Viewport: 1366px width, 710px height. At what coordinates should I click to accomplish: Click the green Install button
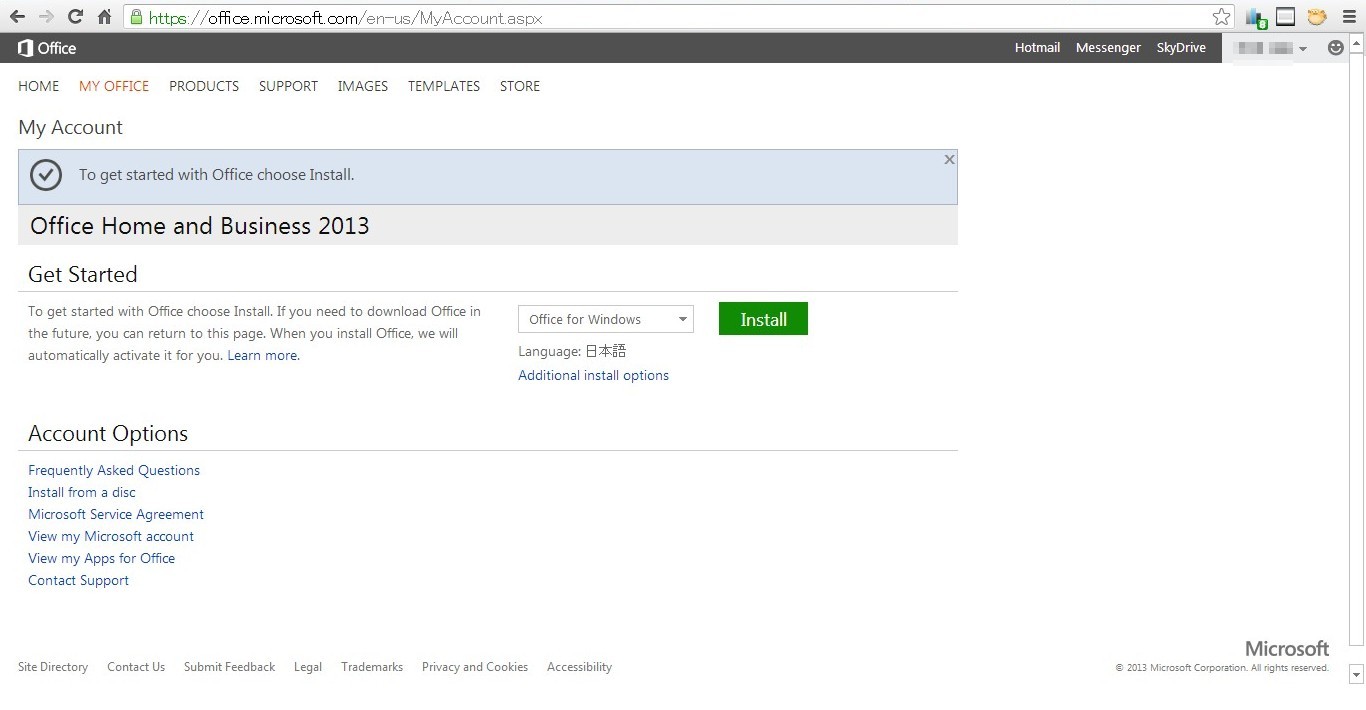(x=763, y=319)
